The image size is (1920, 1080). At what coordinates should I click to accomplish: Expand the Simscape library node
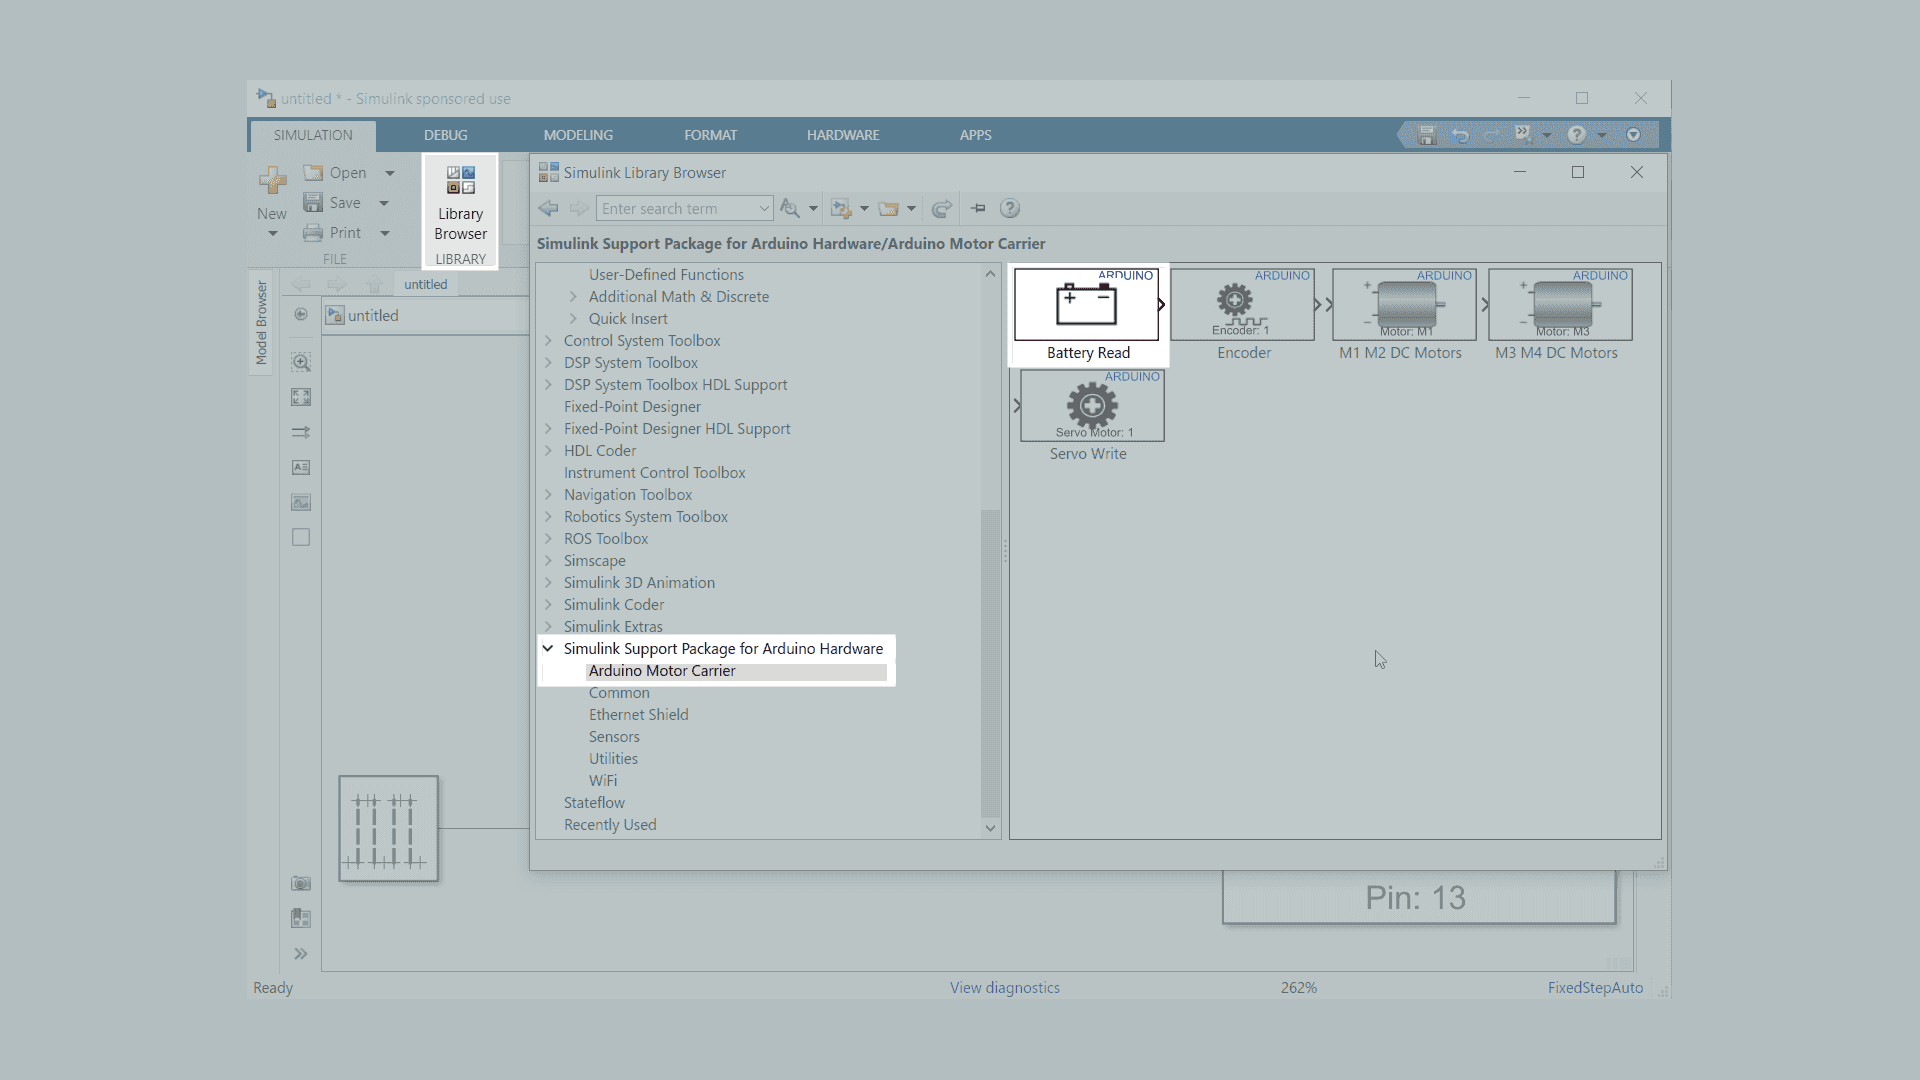tap(548, 561)
